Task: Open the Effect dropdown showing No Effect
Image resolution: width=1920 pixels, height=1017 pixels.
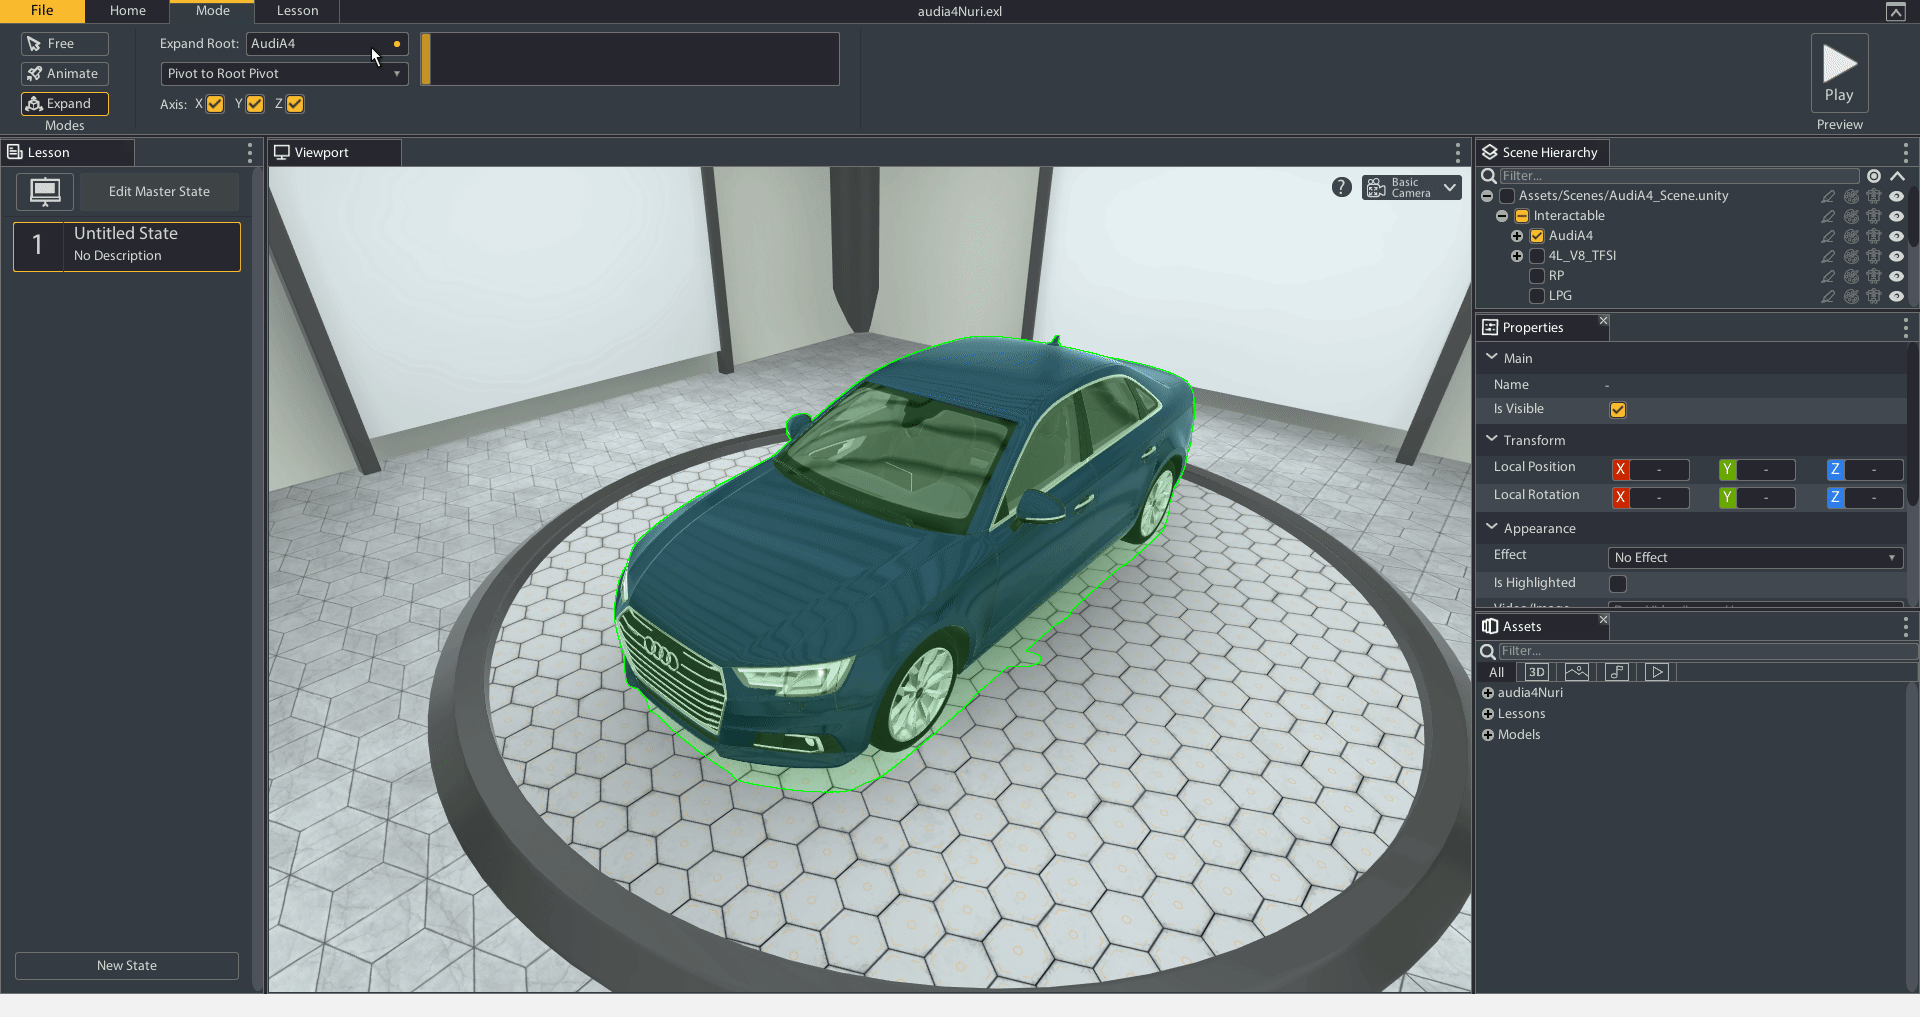Action: click(1755, 558)
